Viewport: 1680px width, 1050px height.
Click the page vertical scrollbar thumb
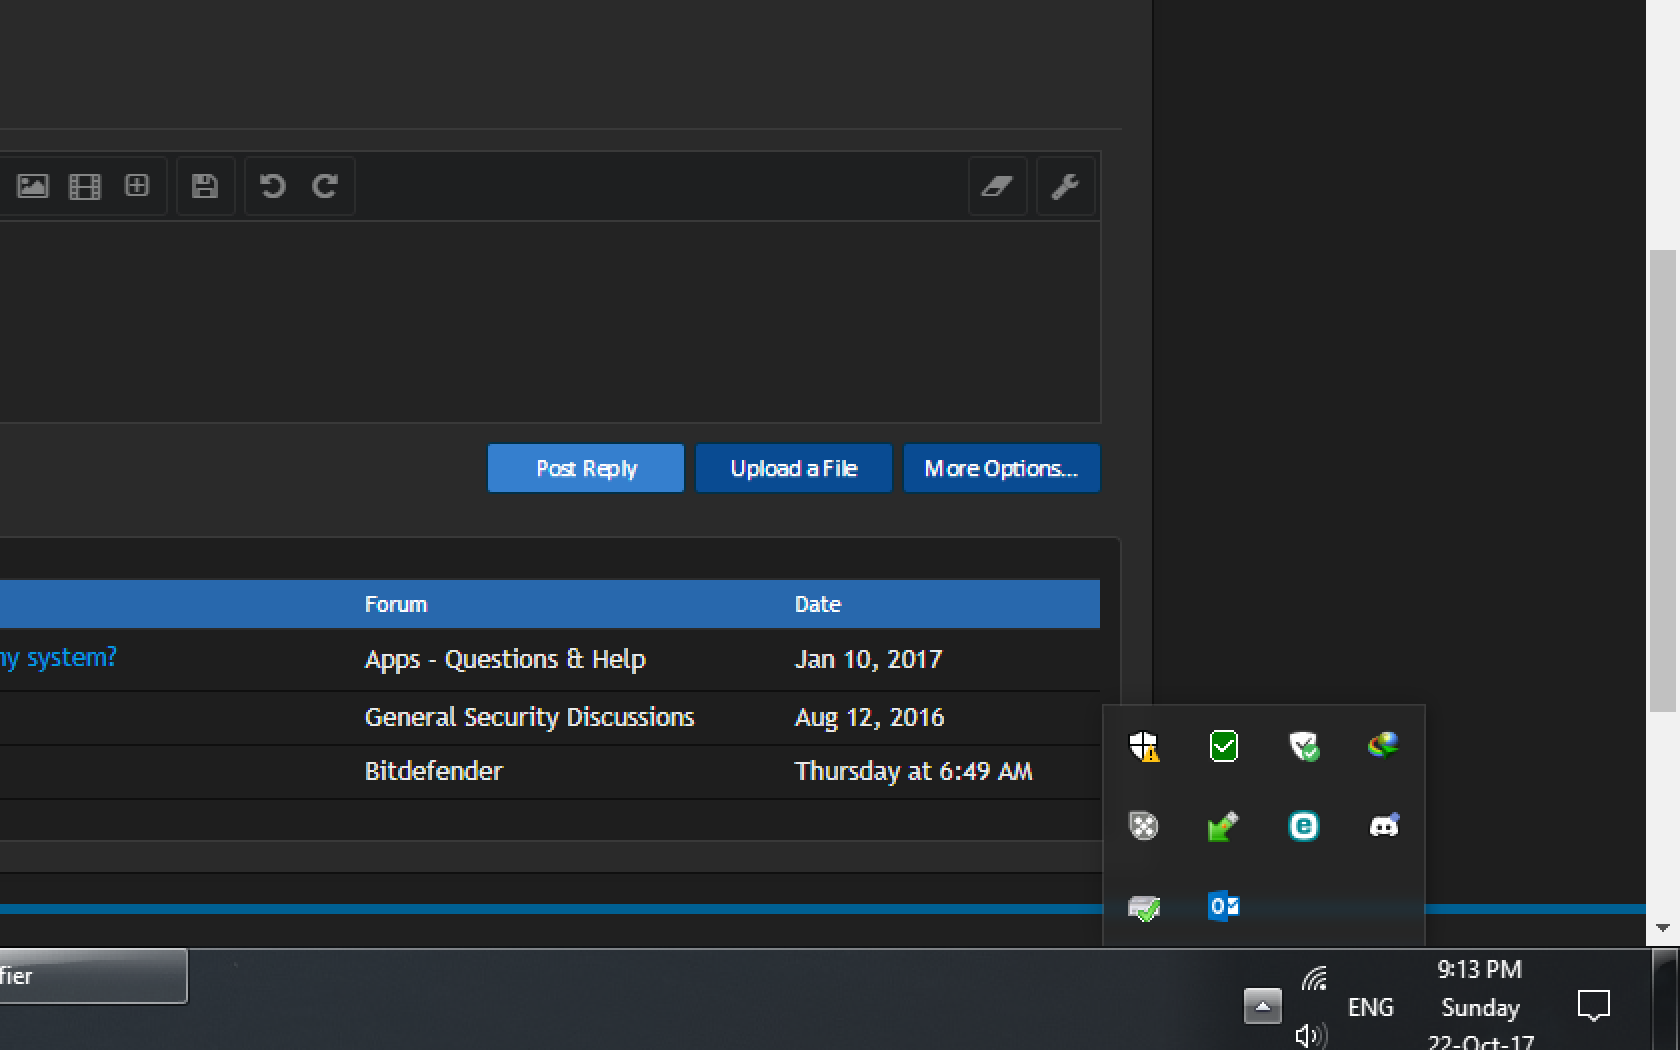[1663, 480]
